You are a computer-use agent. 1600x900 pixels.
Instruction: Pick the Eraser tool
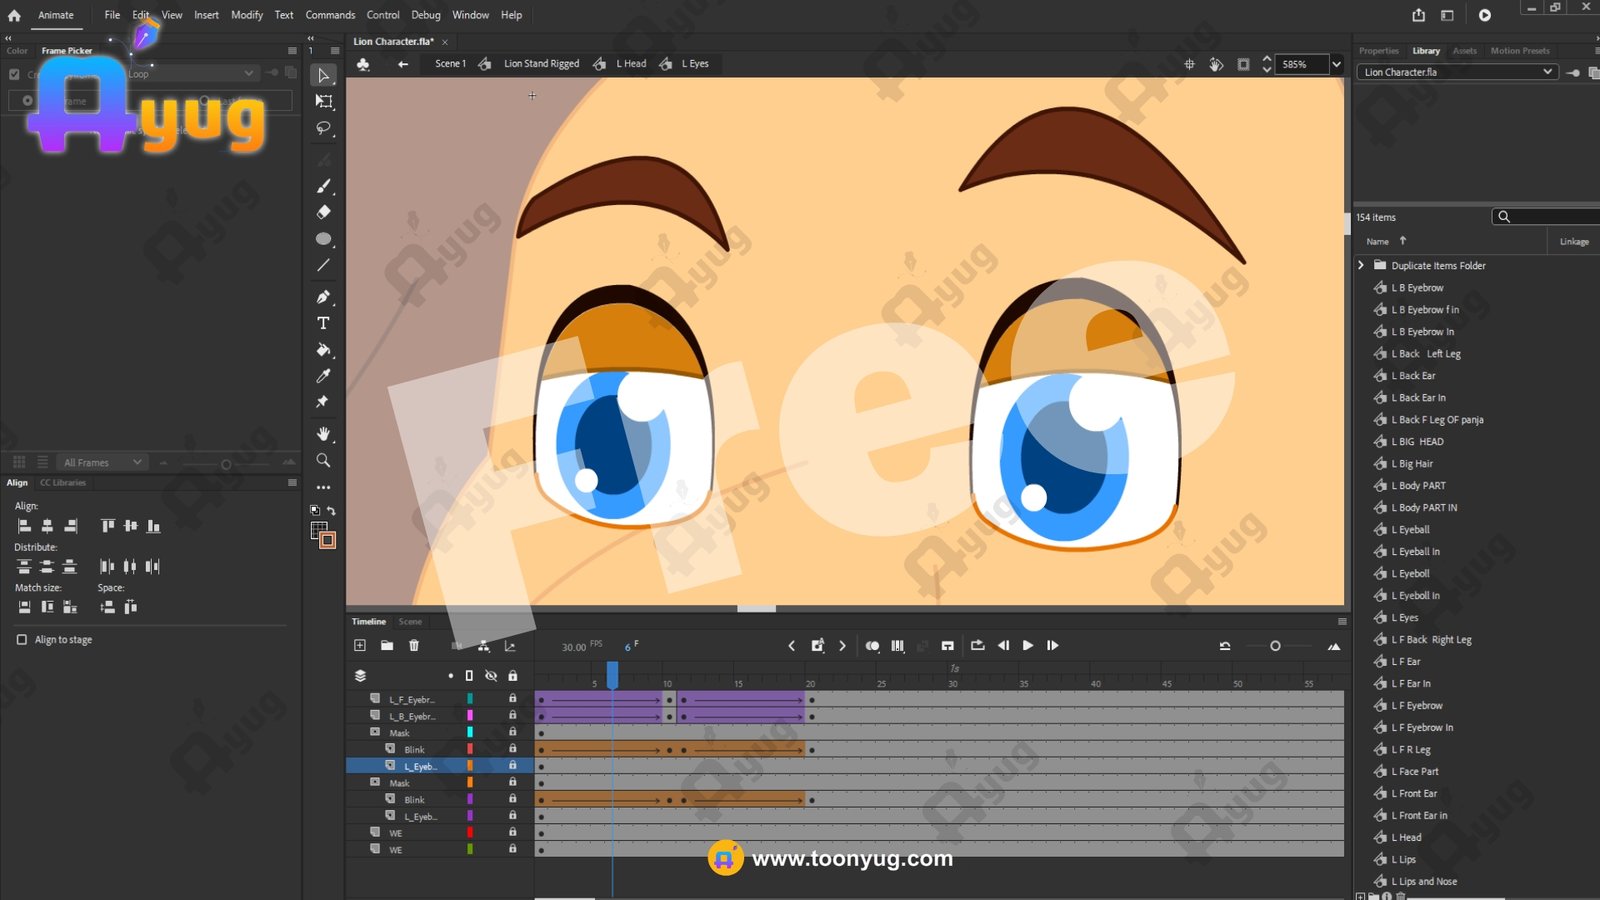pyautogui.click(x=323, y=212)
